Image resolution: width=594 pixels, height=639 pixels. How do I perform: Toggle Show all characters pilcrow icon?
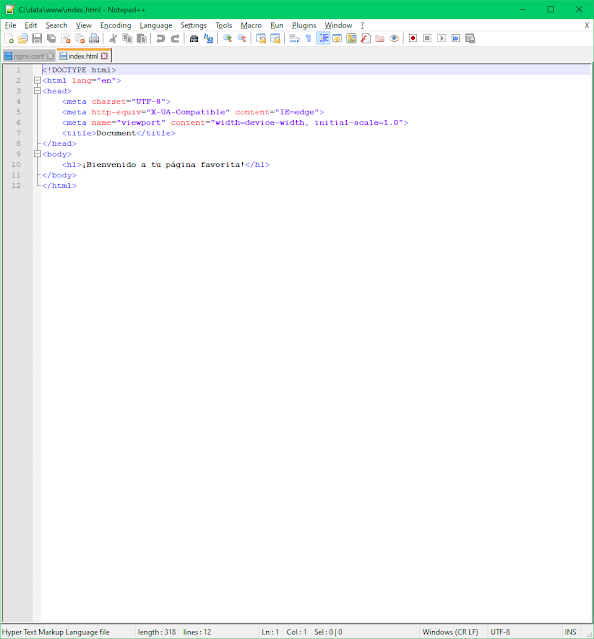[x=308, y=39]
